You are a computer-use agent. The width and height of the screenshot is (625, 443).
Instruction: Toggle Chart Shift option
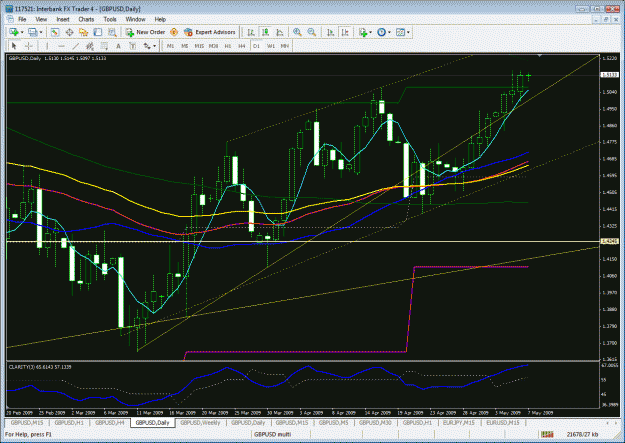345,32
